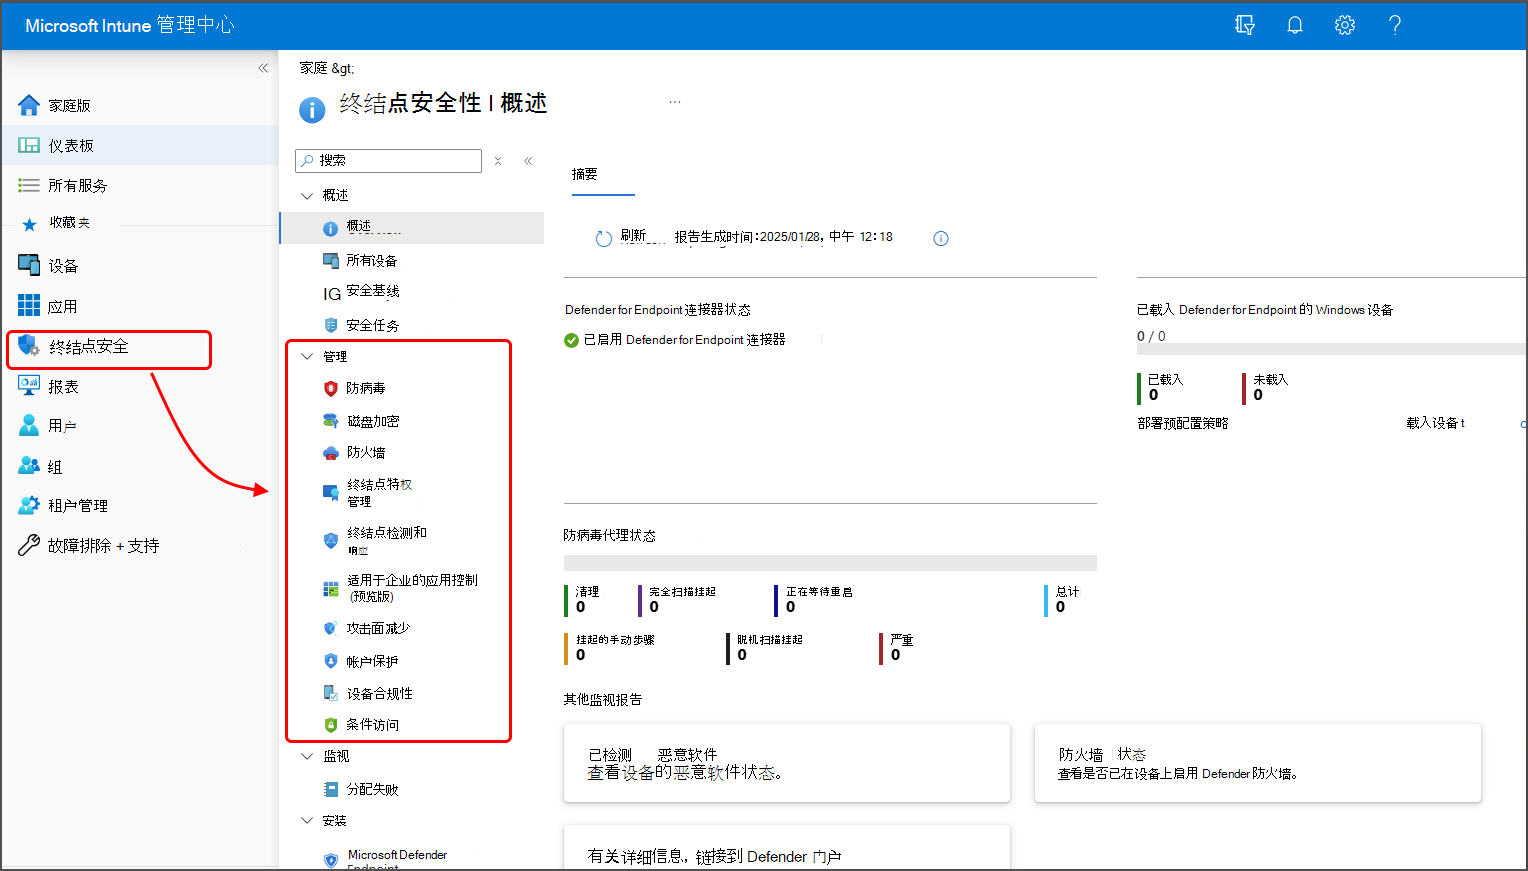Open 终结点特权管理 menu item
This screenshot has height=871, width=1528.
[x=379, y=493]
